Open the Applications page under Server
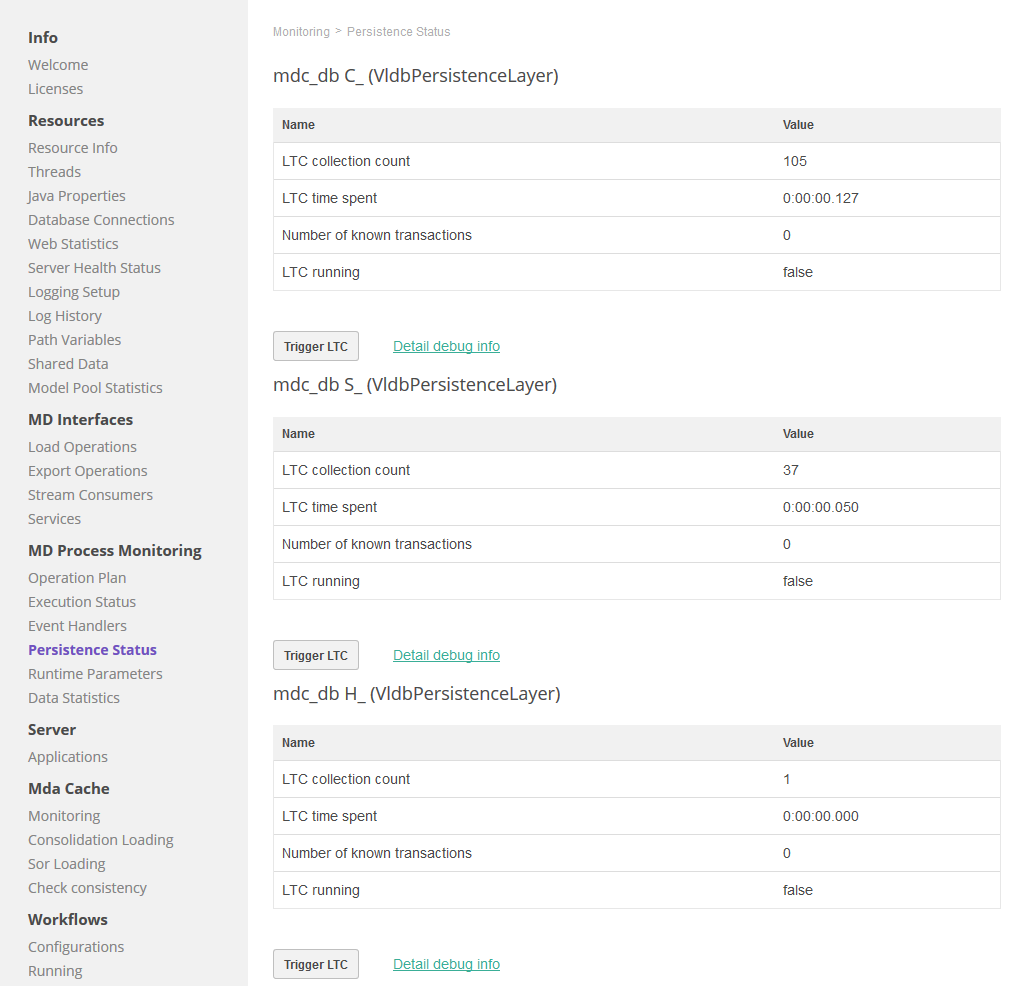This screenshot has height=986, width=1023. (x=67, y=756)
